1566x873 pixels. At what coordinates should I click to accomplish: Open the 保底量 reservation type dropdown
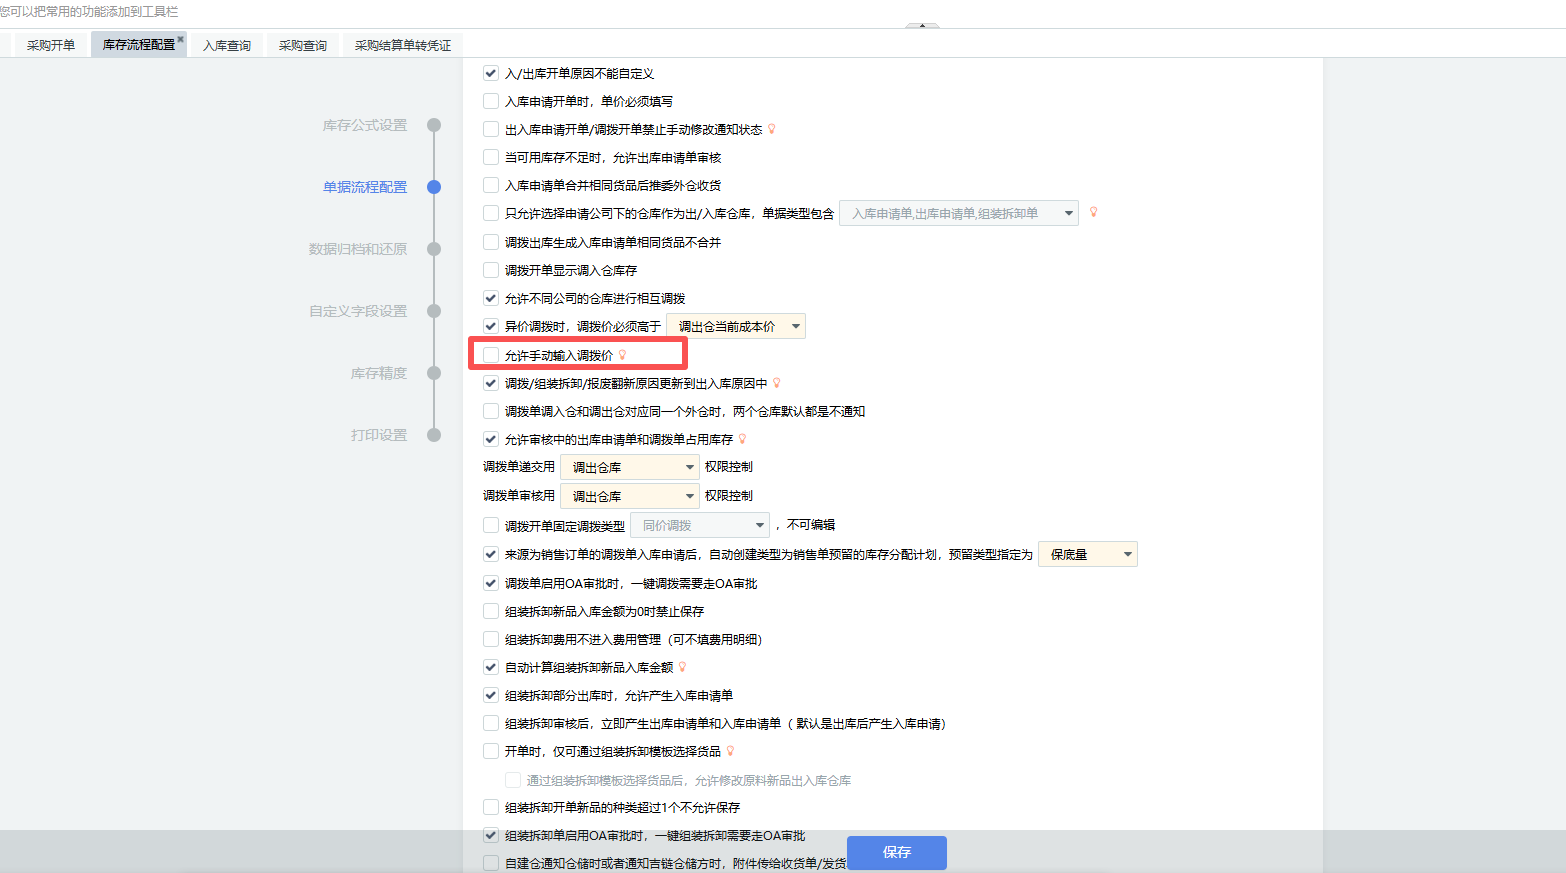pyautogui.click(x=1087, y=554)
